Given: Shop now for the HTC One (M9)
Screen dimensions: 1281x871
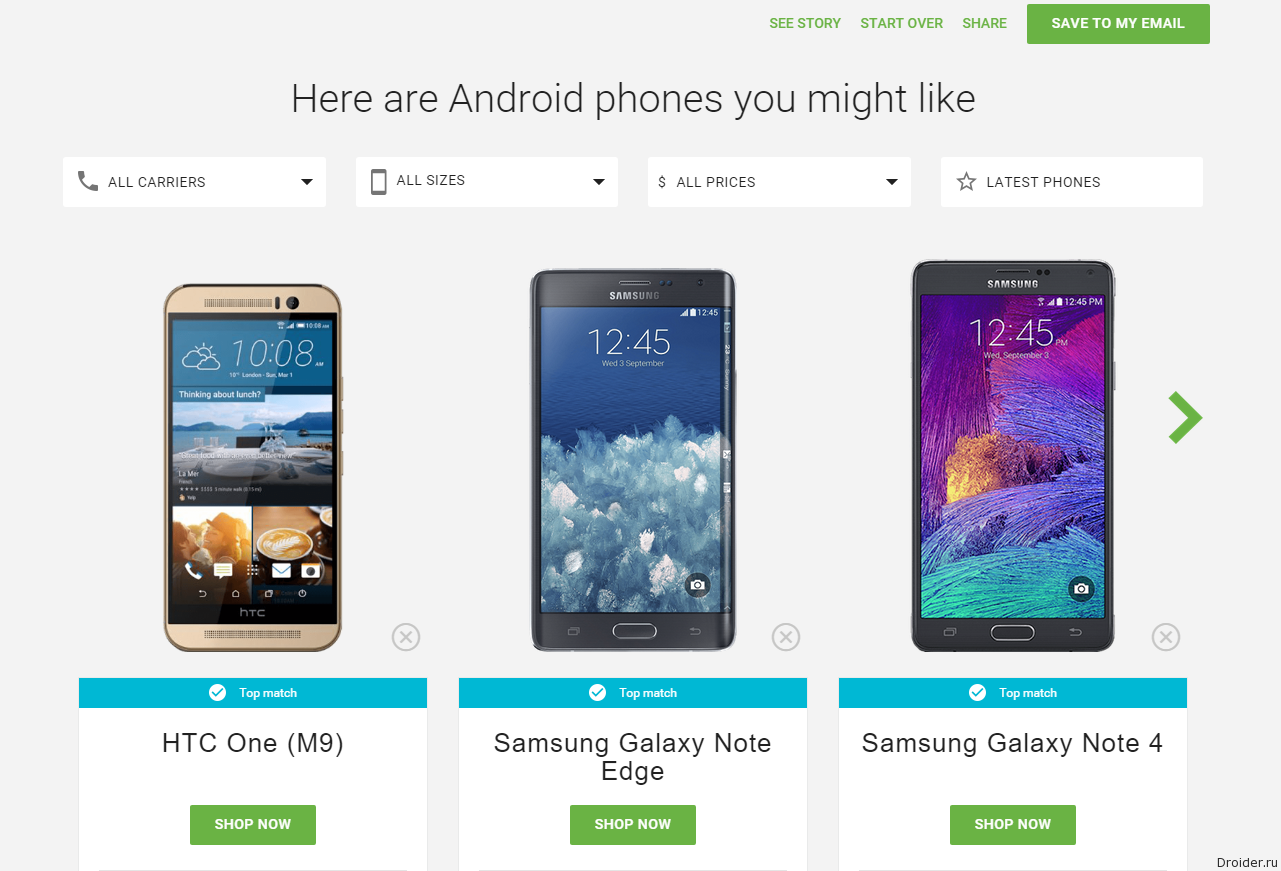Looking at the screenshot, I should click(x=253, y=825).
